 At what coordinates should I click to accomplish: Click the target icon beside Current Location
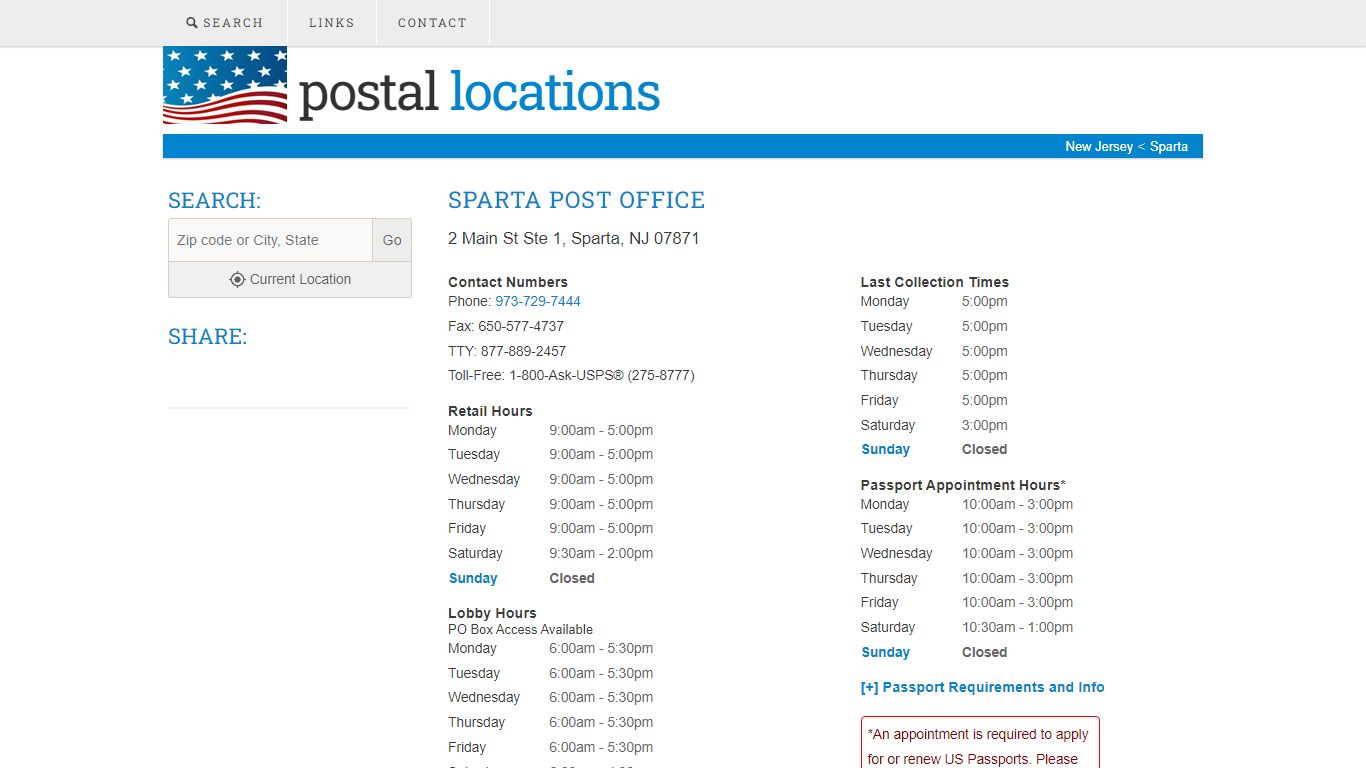pos(237,280)
